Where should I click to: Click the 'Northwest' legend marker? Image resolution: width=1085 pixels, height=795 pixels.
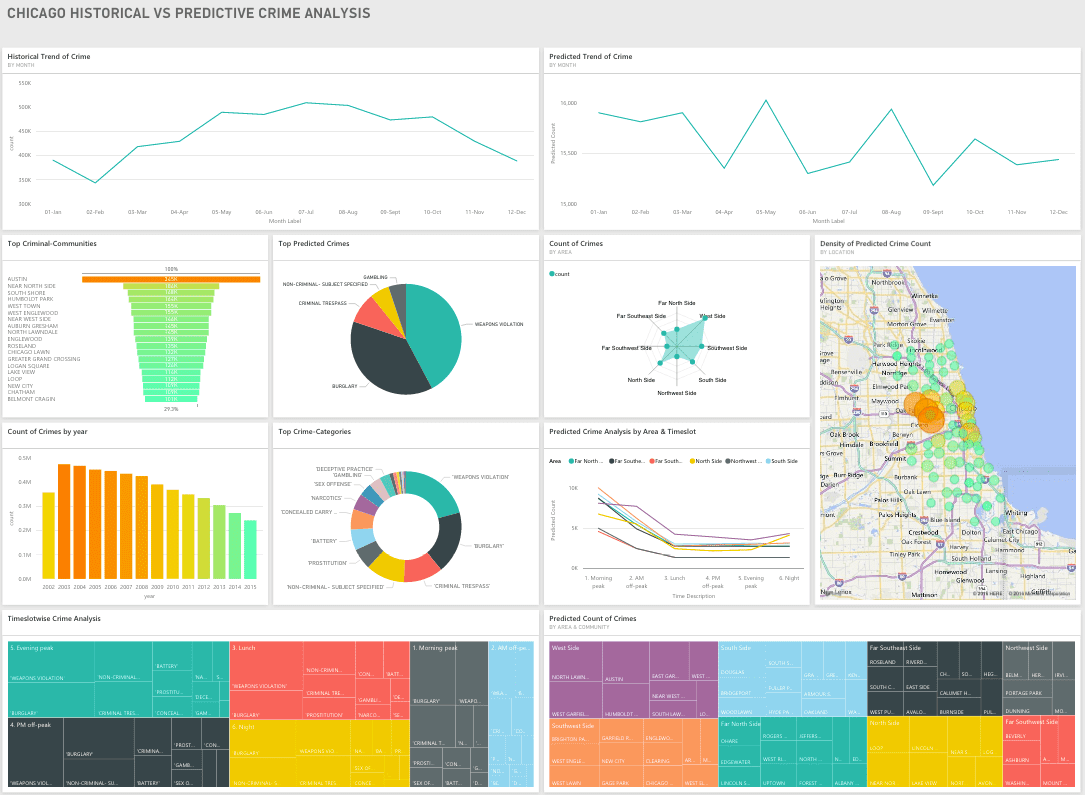point(730,461)
